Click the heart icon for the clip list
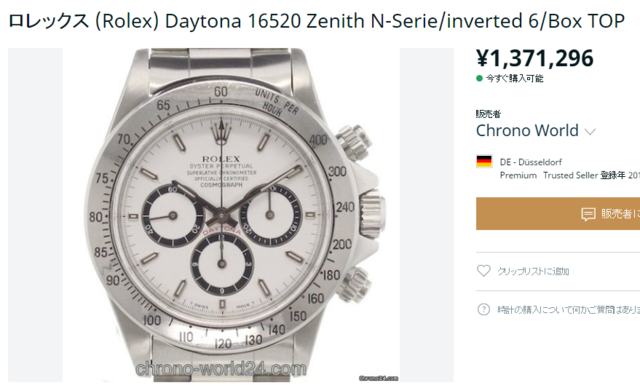This screenshot has height=388, width=640. [484, 271]
